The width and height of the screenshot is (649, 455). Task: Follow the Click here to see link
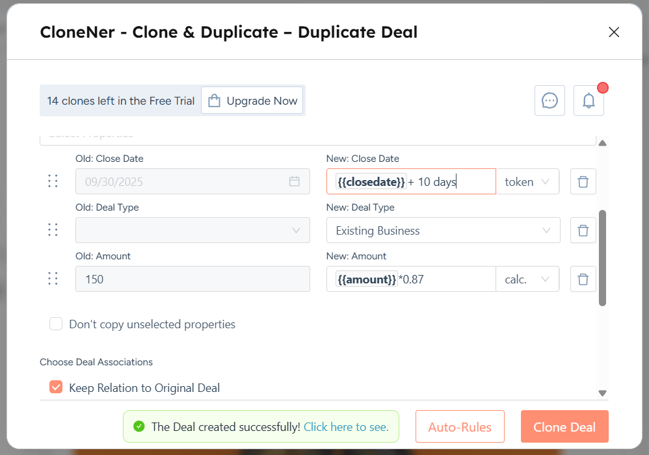346,427
